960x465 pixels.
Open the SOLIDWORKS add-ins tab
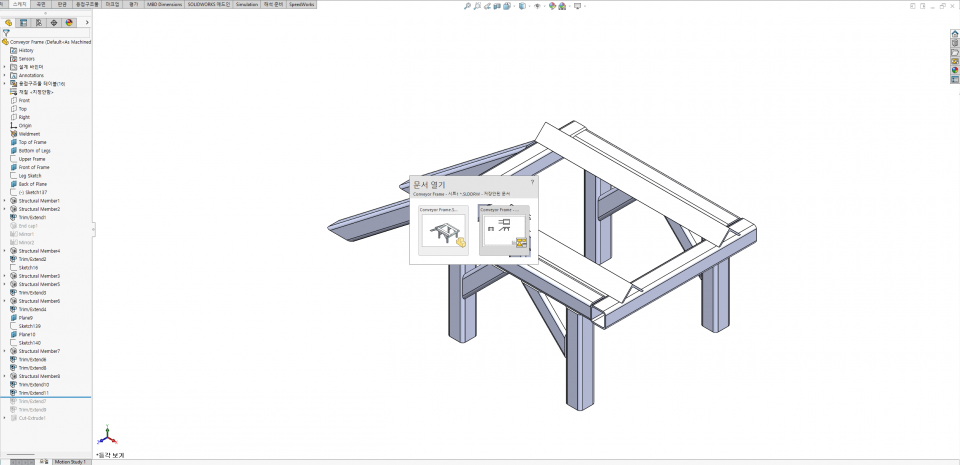pos(209,4)
